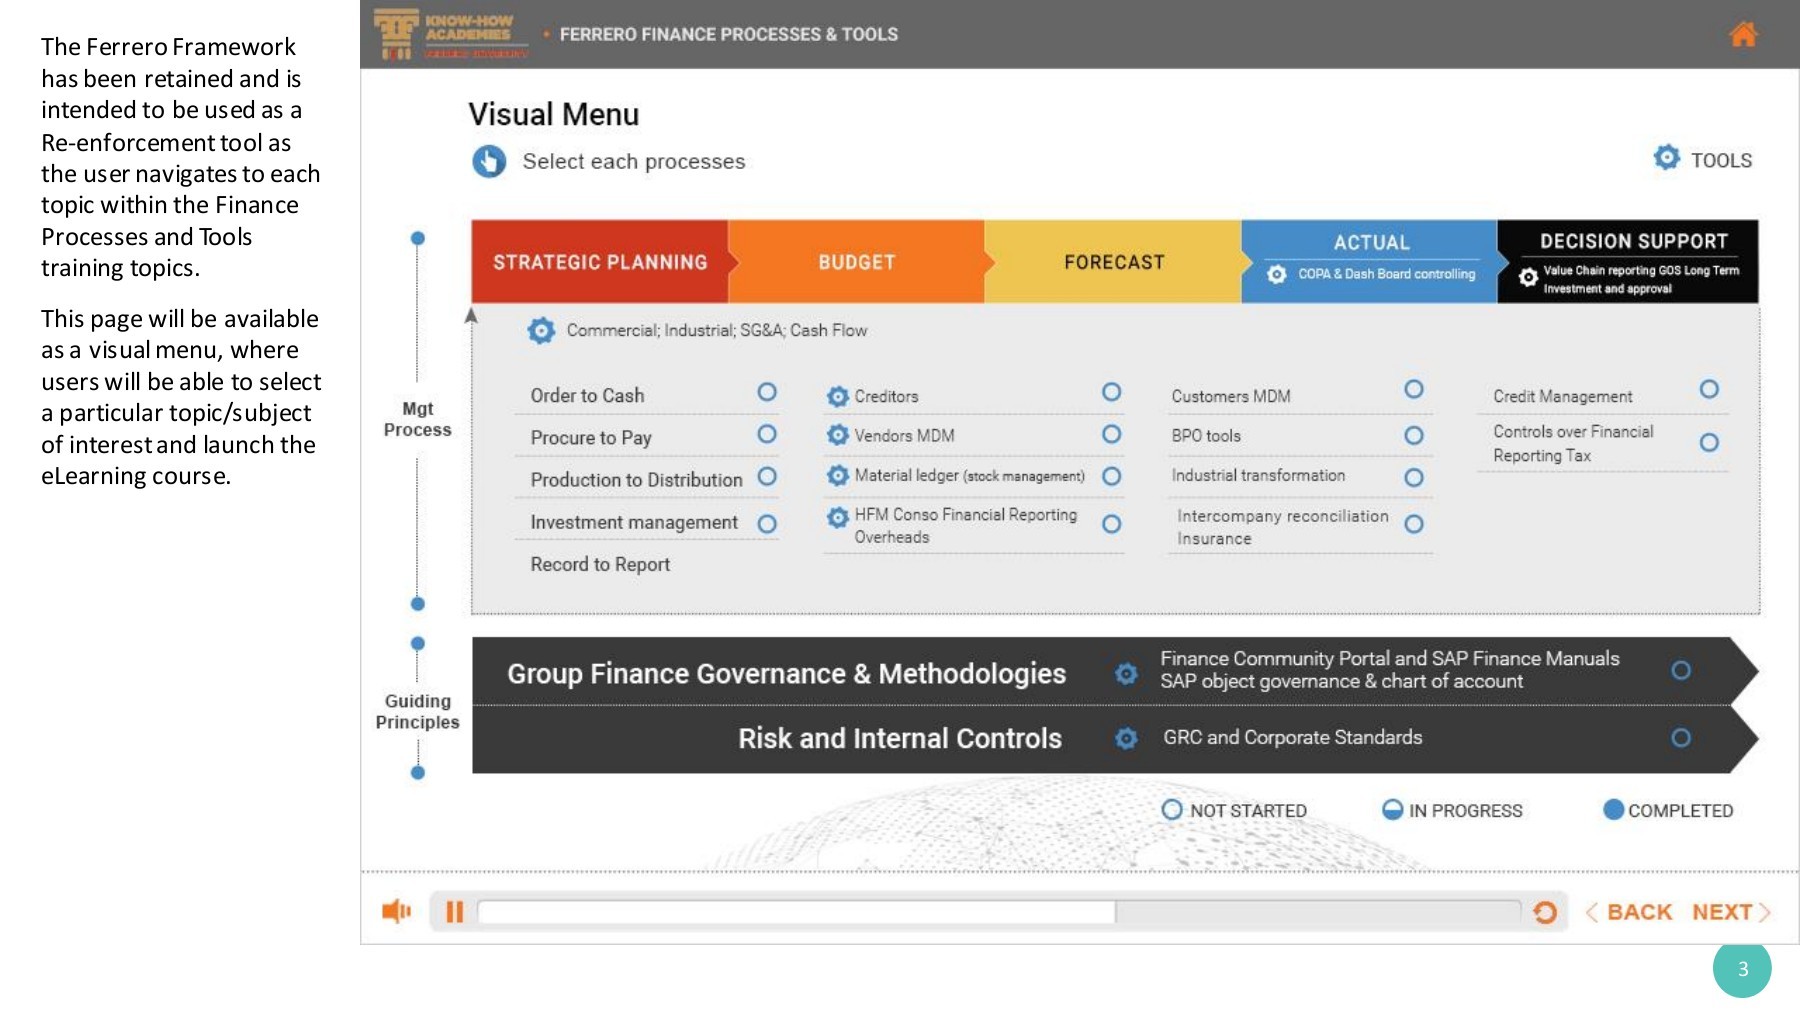Click the replay circular arrow icon
Viewport: 1800px width, 1012px height.
pos(1545,912)
